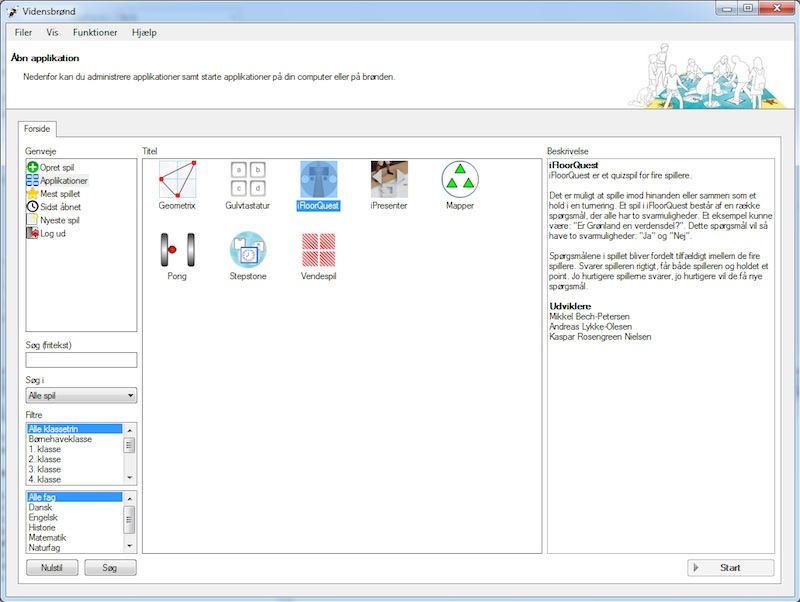
Task: Select the Gulvtastatur keyboard icon
Action: point(248,180)
